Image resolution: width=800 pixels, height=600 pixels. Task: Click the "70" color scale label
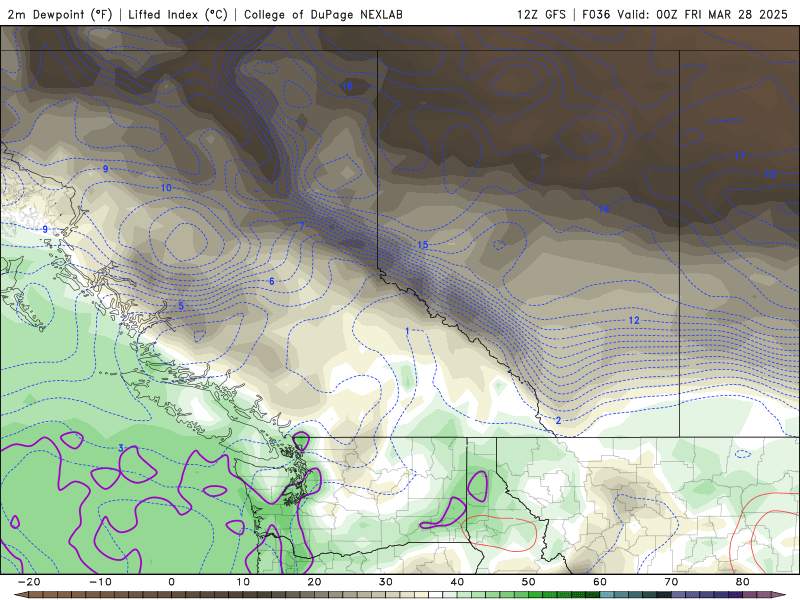(x=671, y=582)
